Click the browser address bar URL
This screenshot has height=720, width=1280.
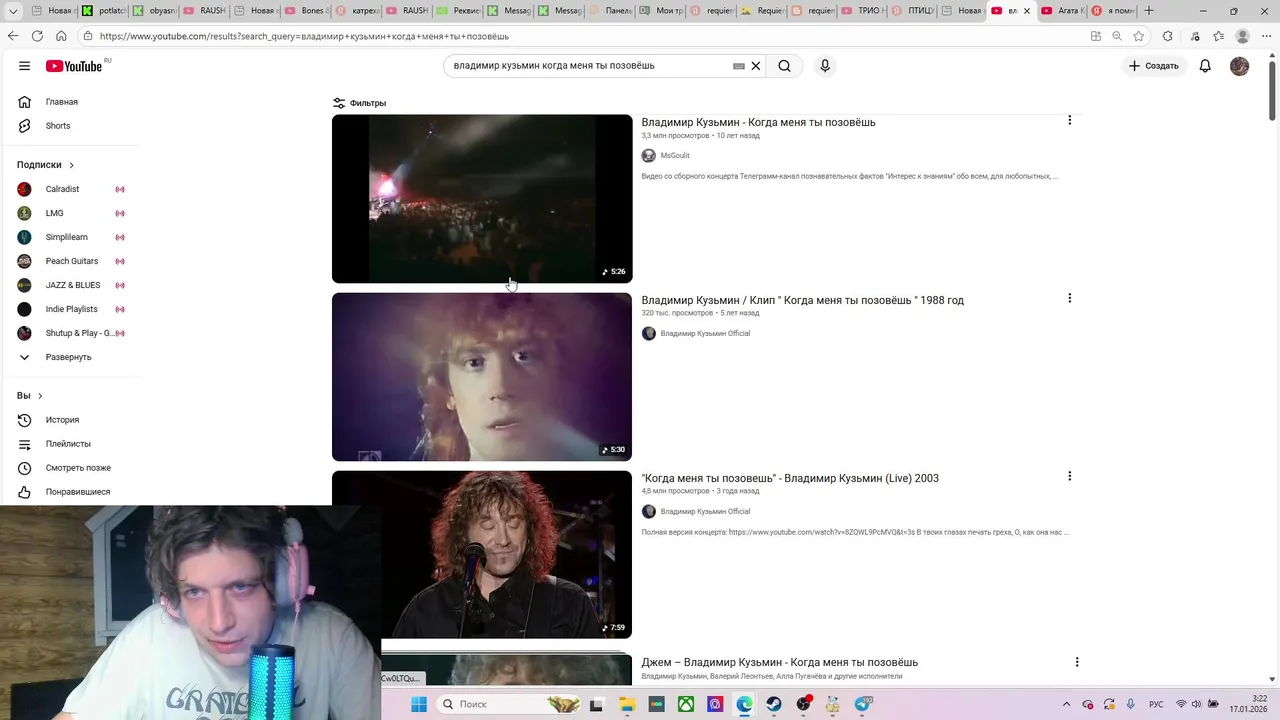pyautogui.click(x=304, y=36)
